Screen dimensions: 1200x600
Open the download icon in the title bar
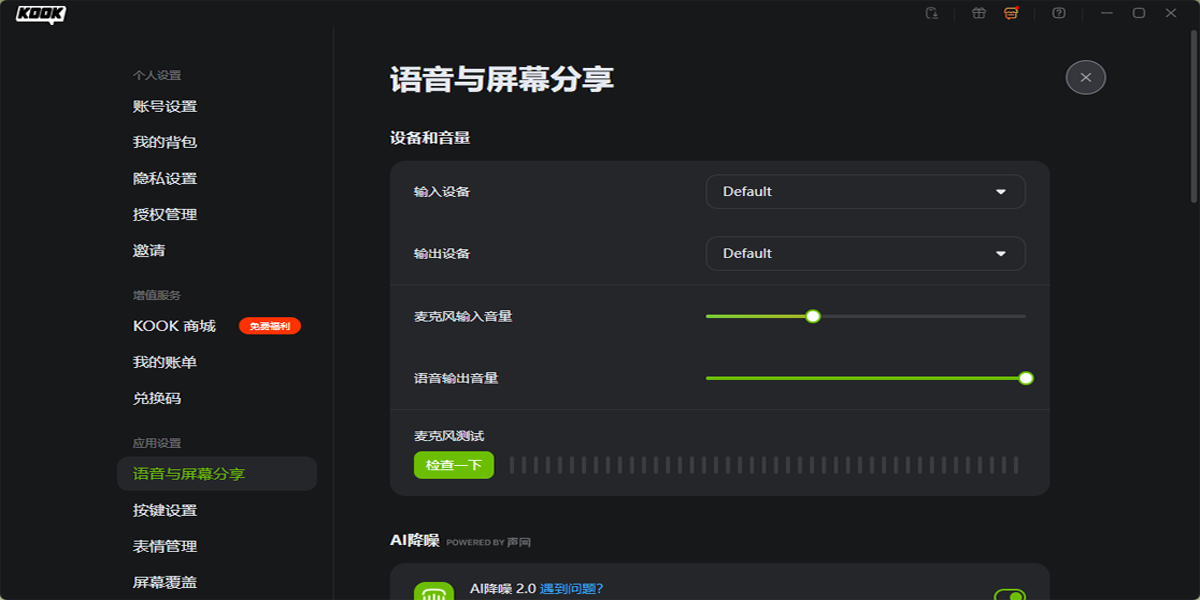[931, 13]
